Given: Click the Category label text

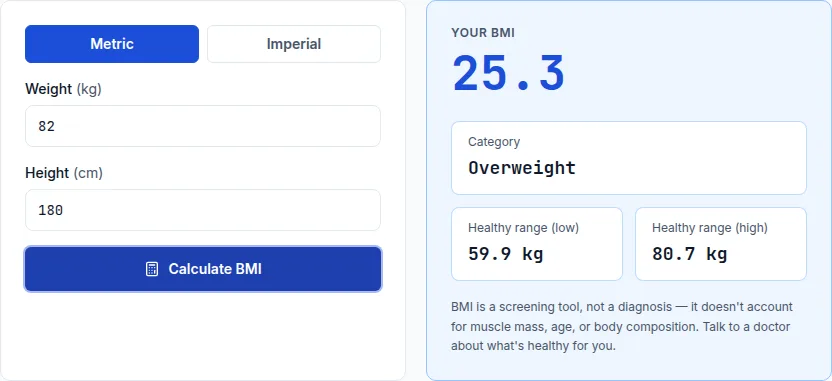Looking at the screenshot, I should click(x=494, y=142).
